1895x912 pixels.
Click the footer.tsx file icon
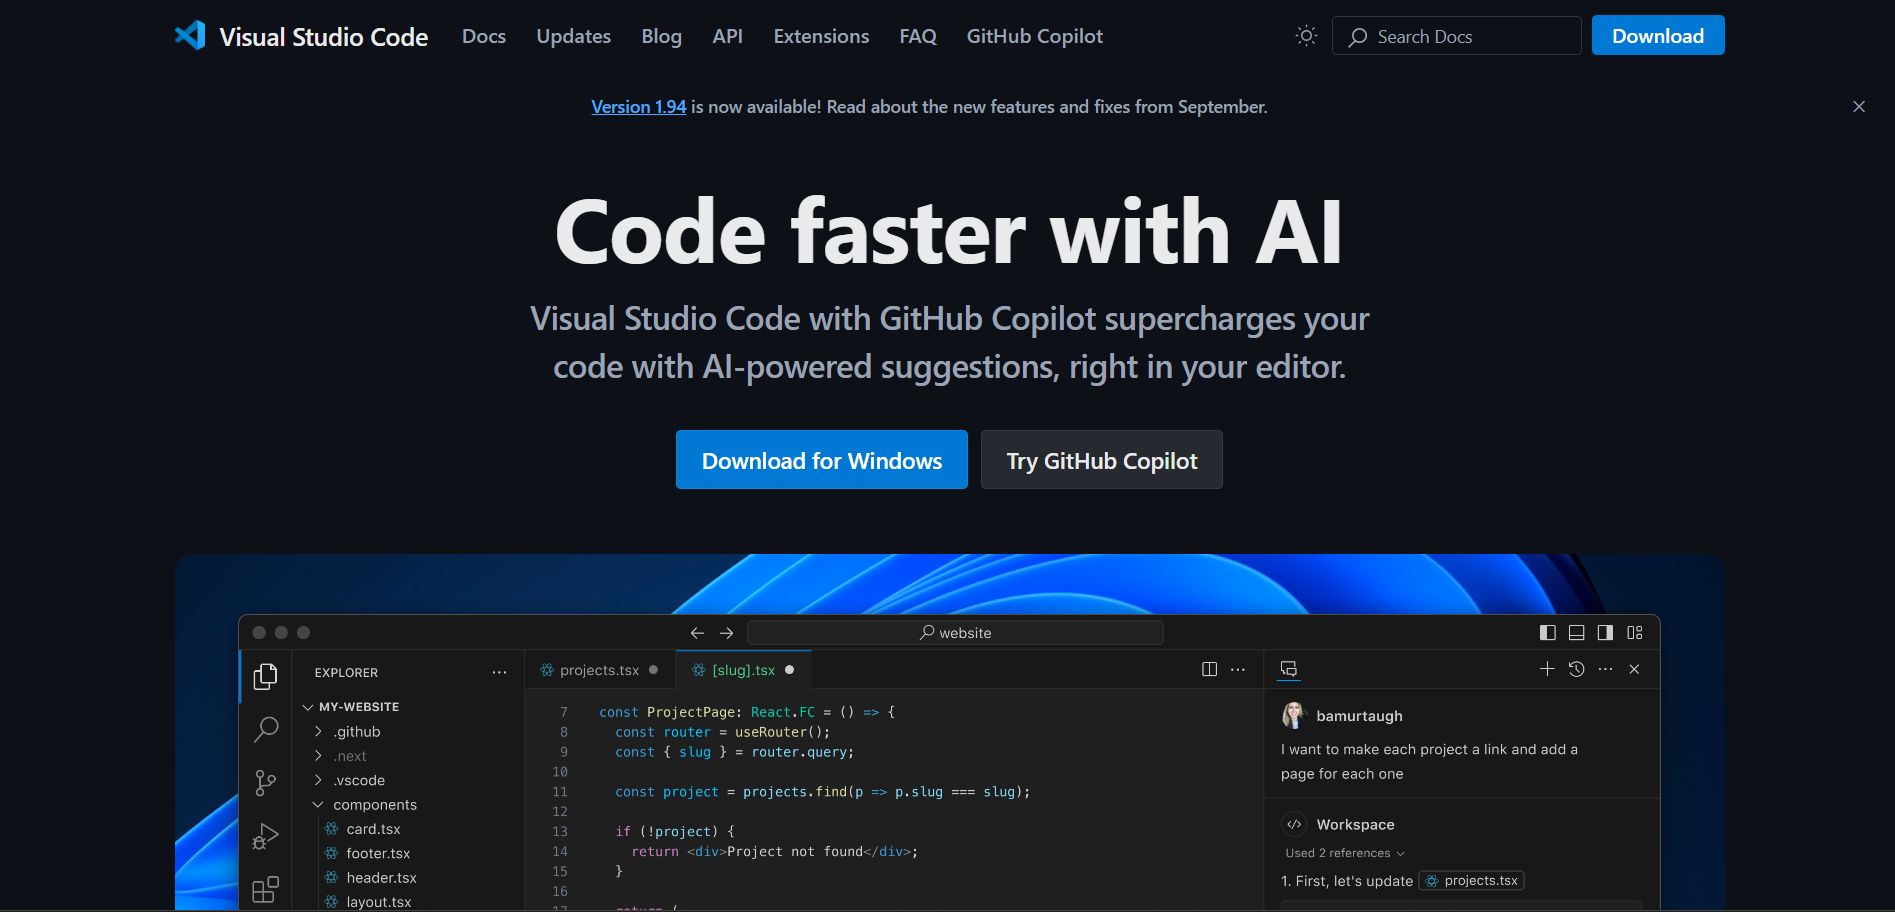331,853
